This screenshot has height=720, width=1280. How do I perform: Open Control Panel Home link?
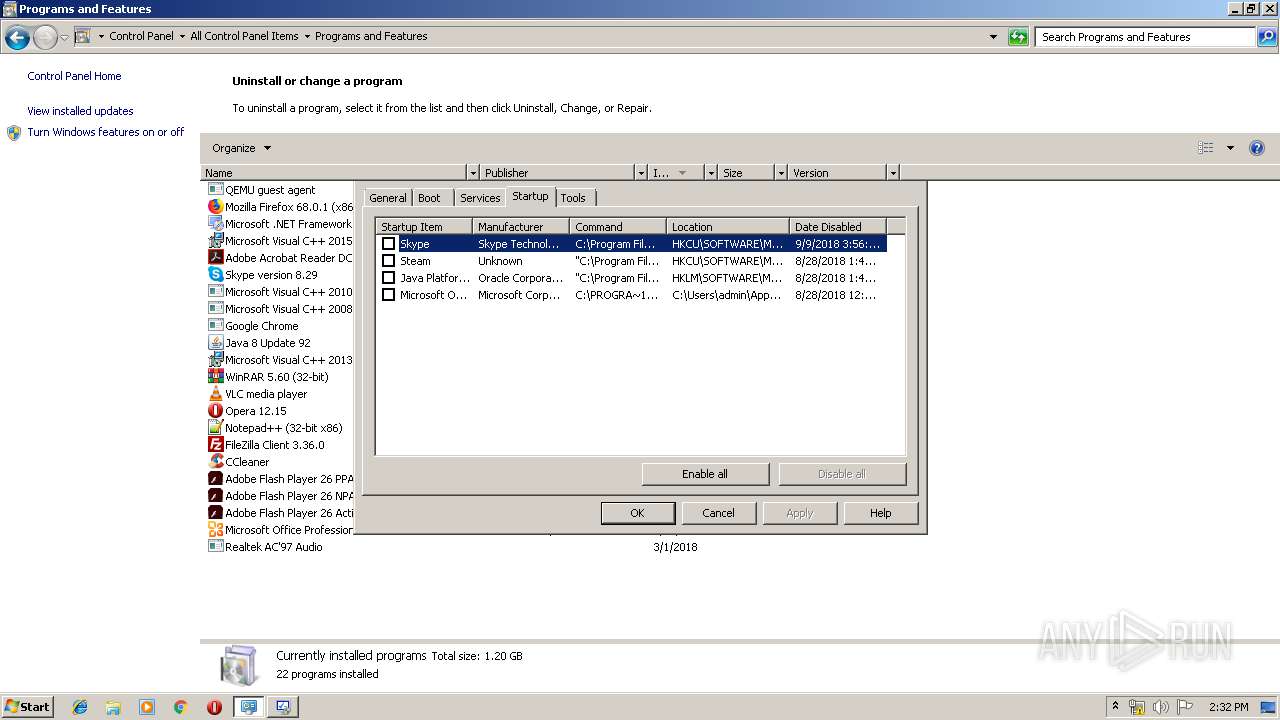coord(74,76)
